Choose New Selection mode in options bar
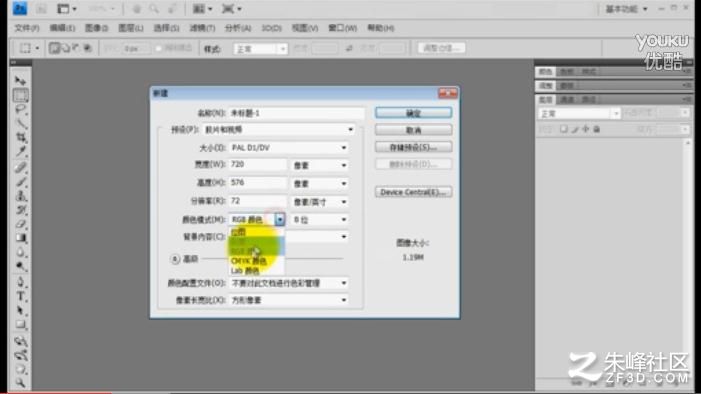701x394 pixels. tap(55, 48)
